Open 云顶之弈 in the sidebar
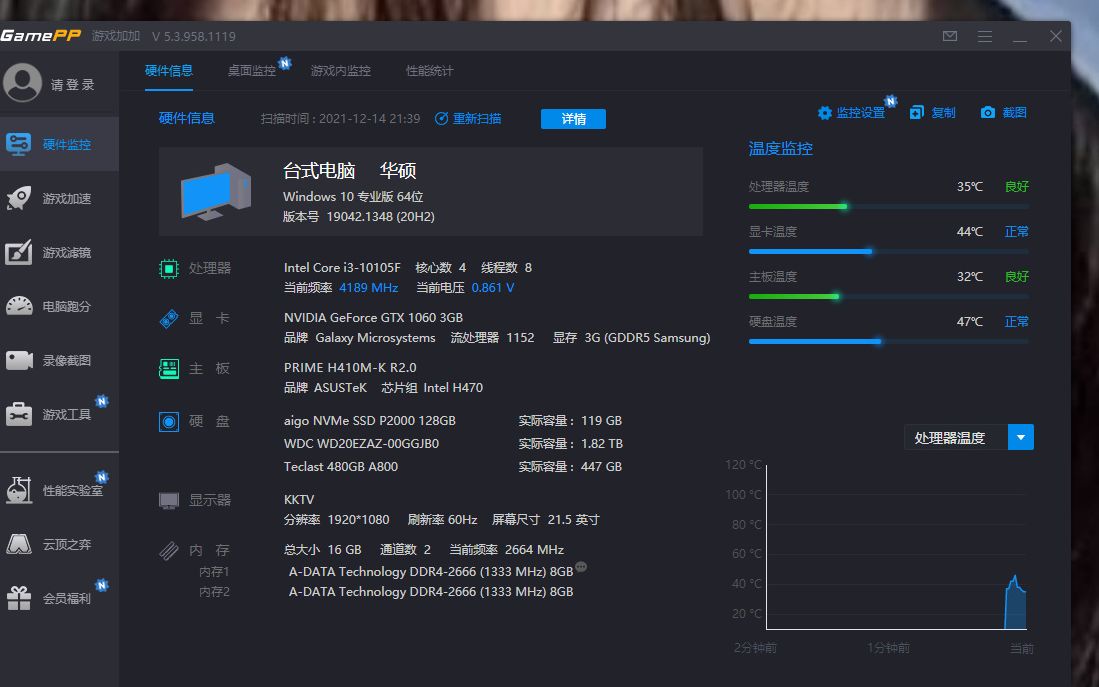The width and height of the screenshot is (1099, 687). click(x=60, y=544)
